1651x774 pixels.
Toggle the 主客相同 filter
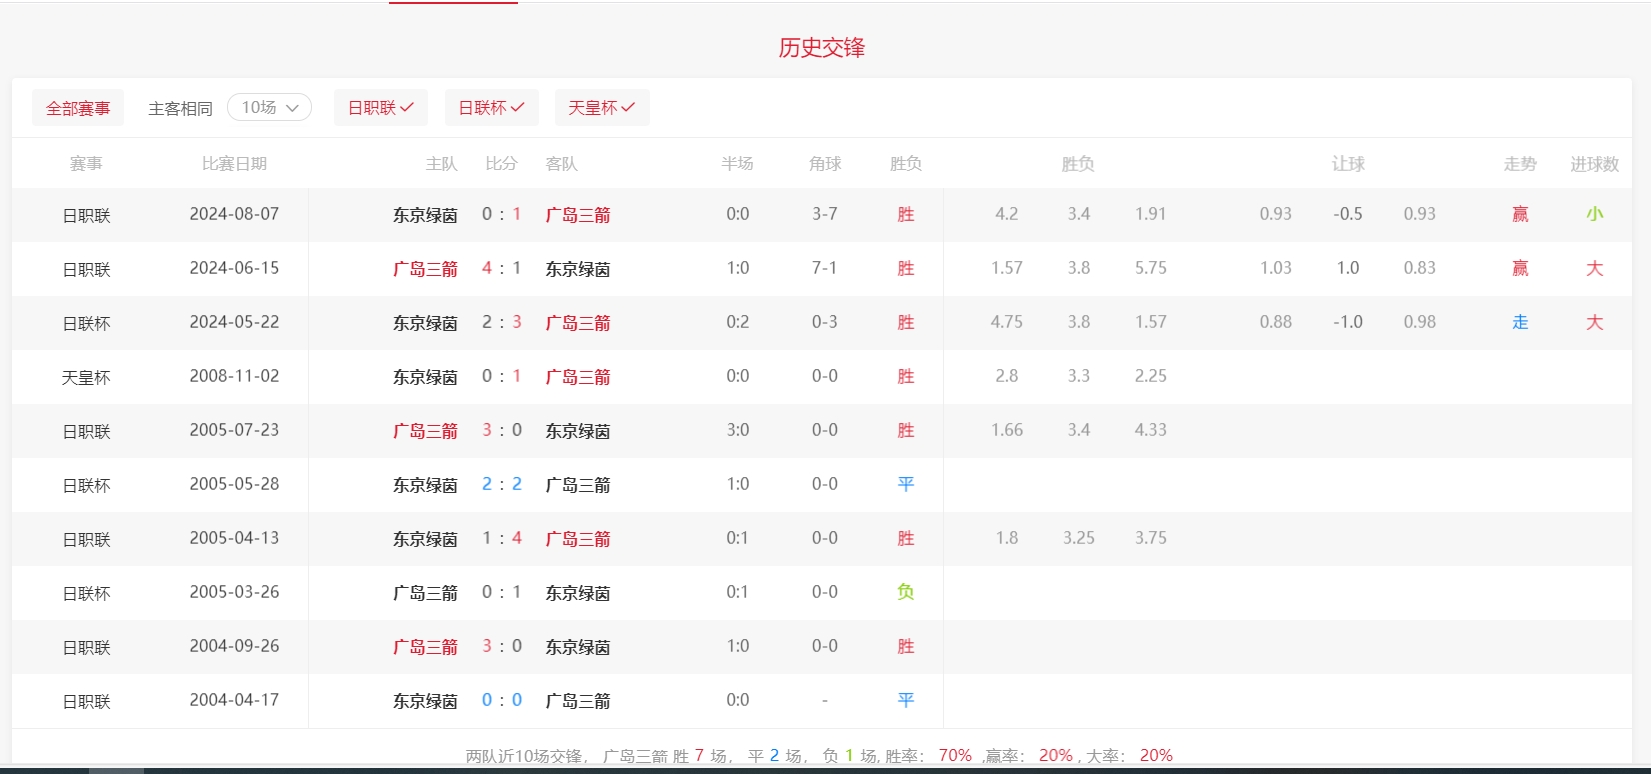coord(180,108)
